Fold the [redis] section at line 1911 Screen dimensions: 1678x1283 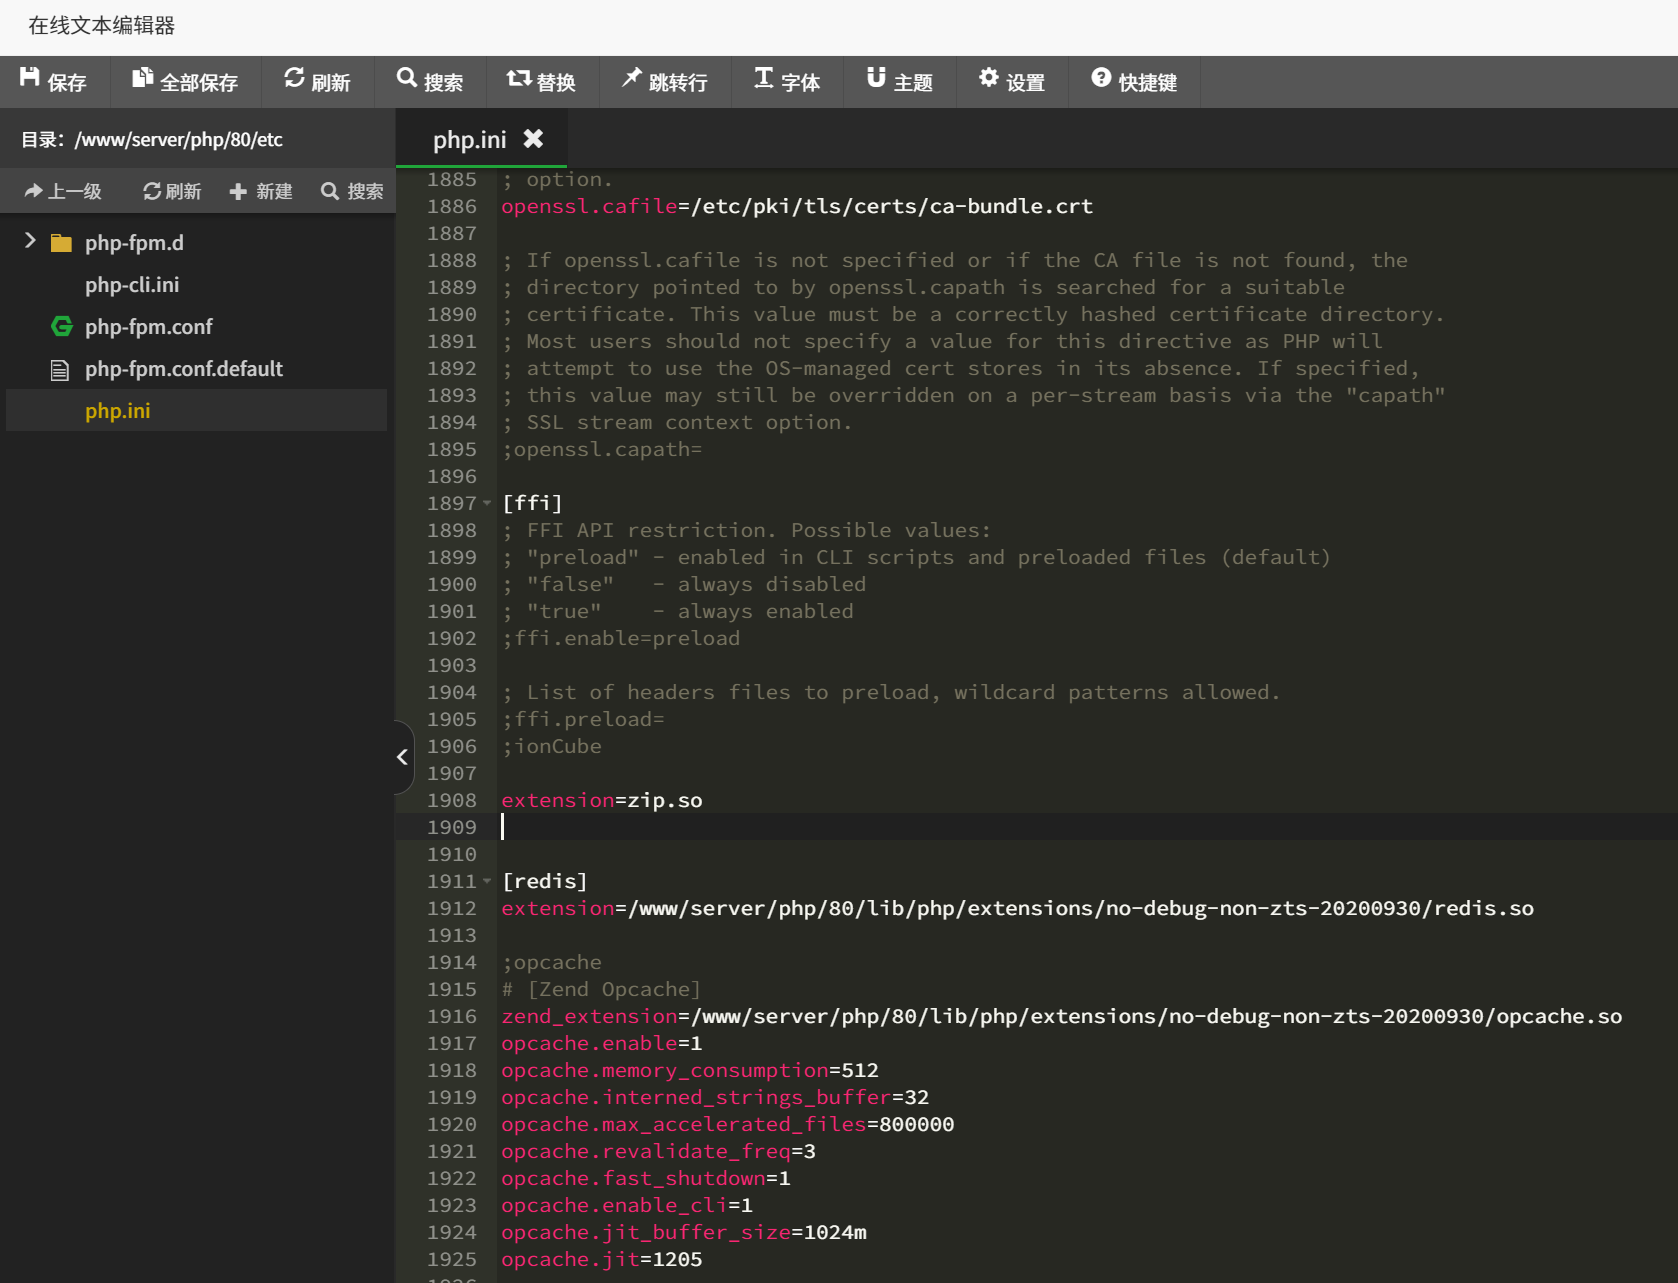point(487,881)
